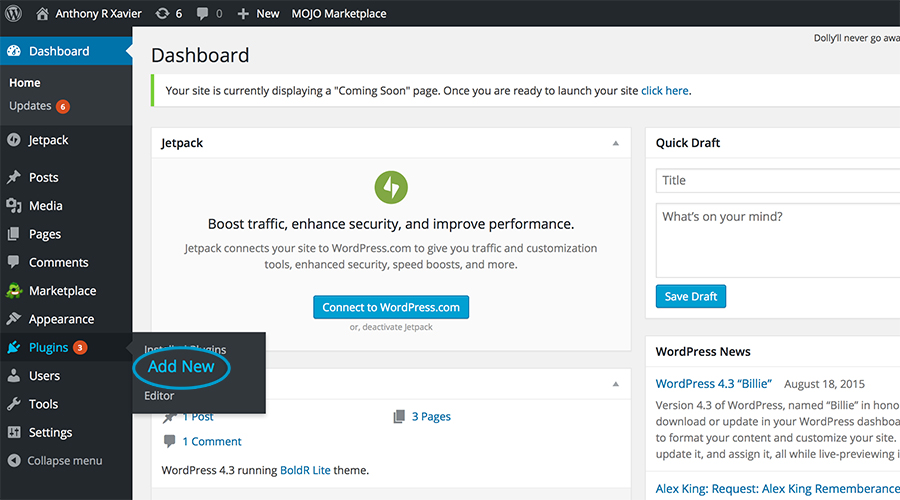The image size is (900, 500).
Task: Open the Appearance menu label
Action: [x=61, y=319]
